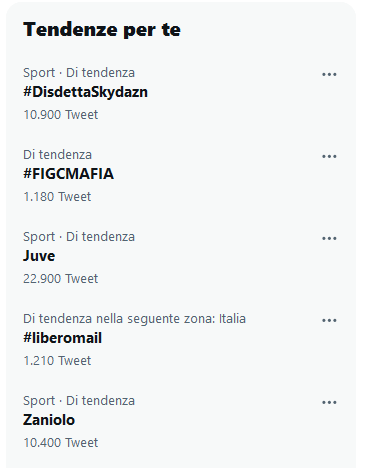Open more options for #DisdettaSkydazn trend
365x468 pixels.
[x=329, y=74]
